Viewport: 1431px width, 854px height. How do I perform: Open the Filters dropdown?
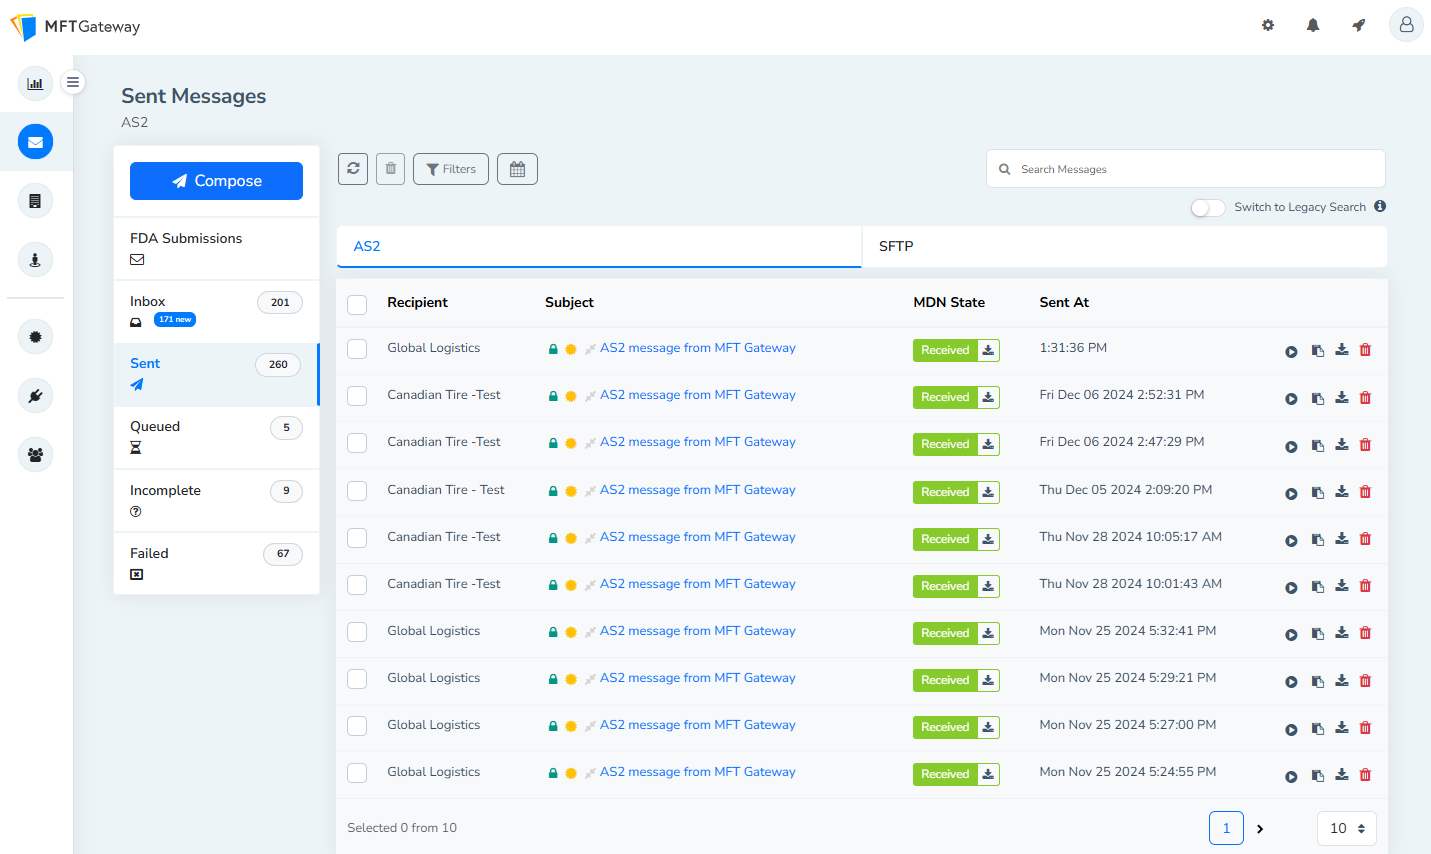click(451, 169)
